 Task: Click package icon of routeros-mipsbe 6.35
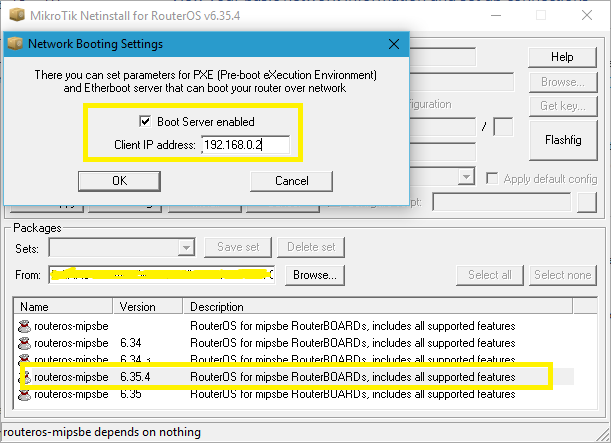[x=24, y=395]
